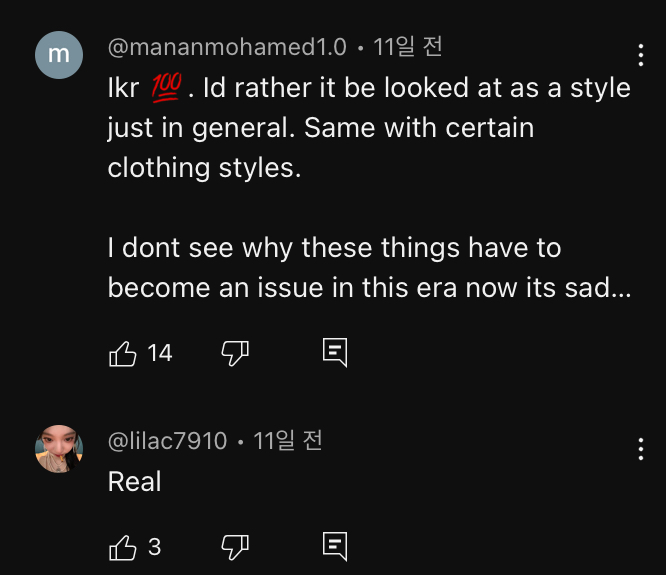This screenshot has height=575, width=666.
Task: Click the "Real" comment text
Action: pos(134,482)
